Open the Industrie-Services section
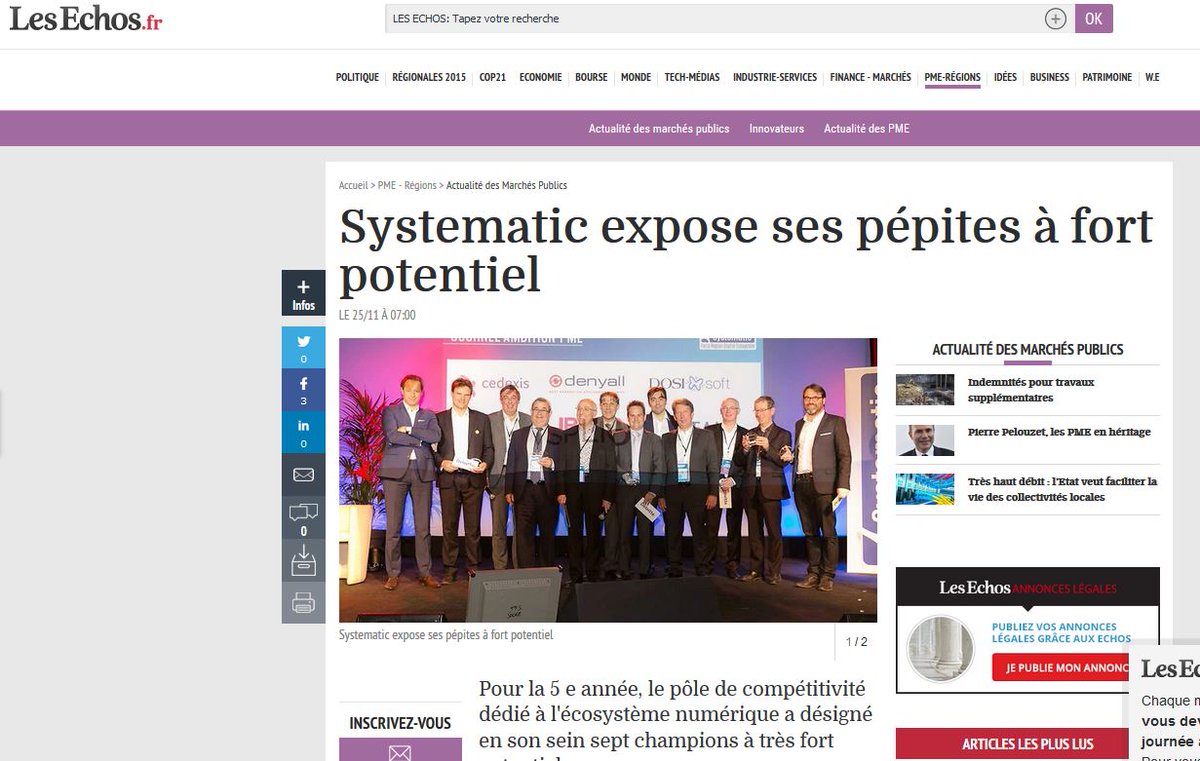Viewport: 1200px width, 761px height. coord(775,77)
